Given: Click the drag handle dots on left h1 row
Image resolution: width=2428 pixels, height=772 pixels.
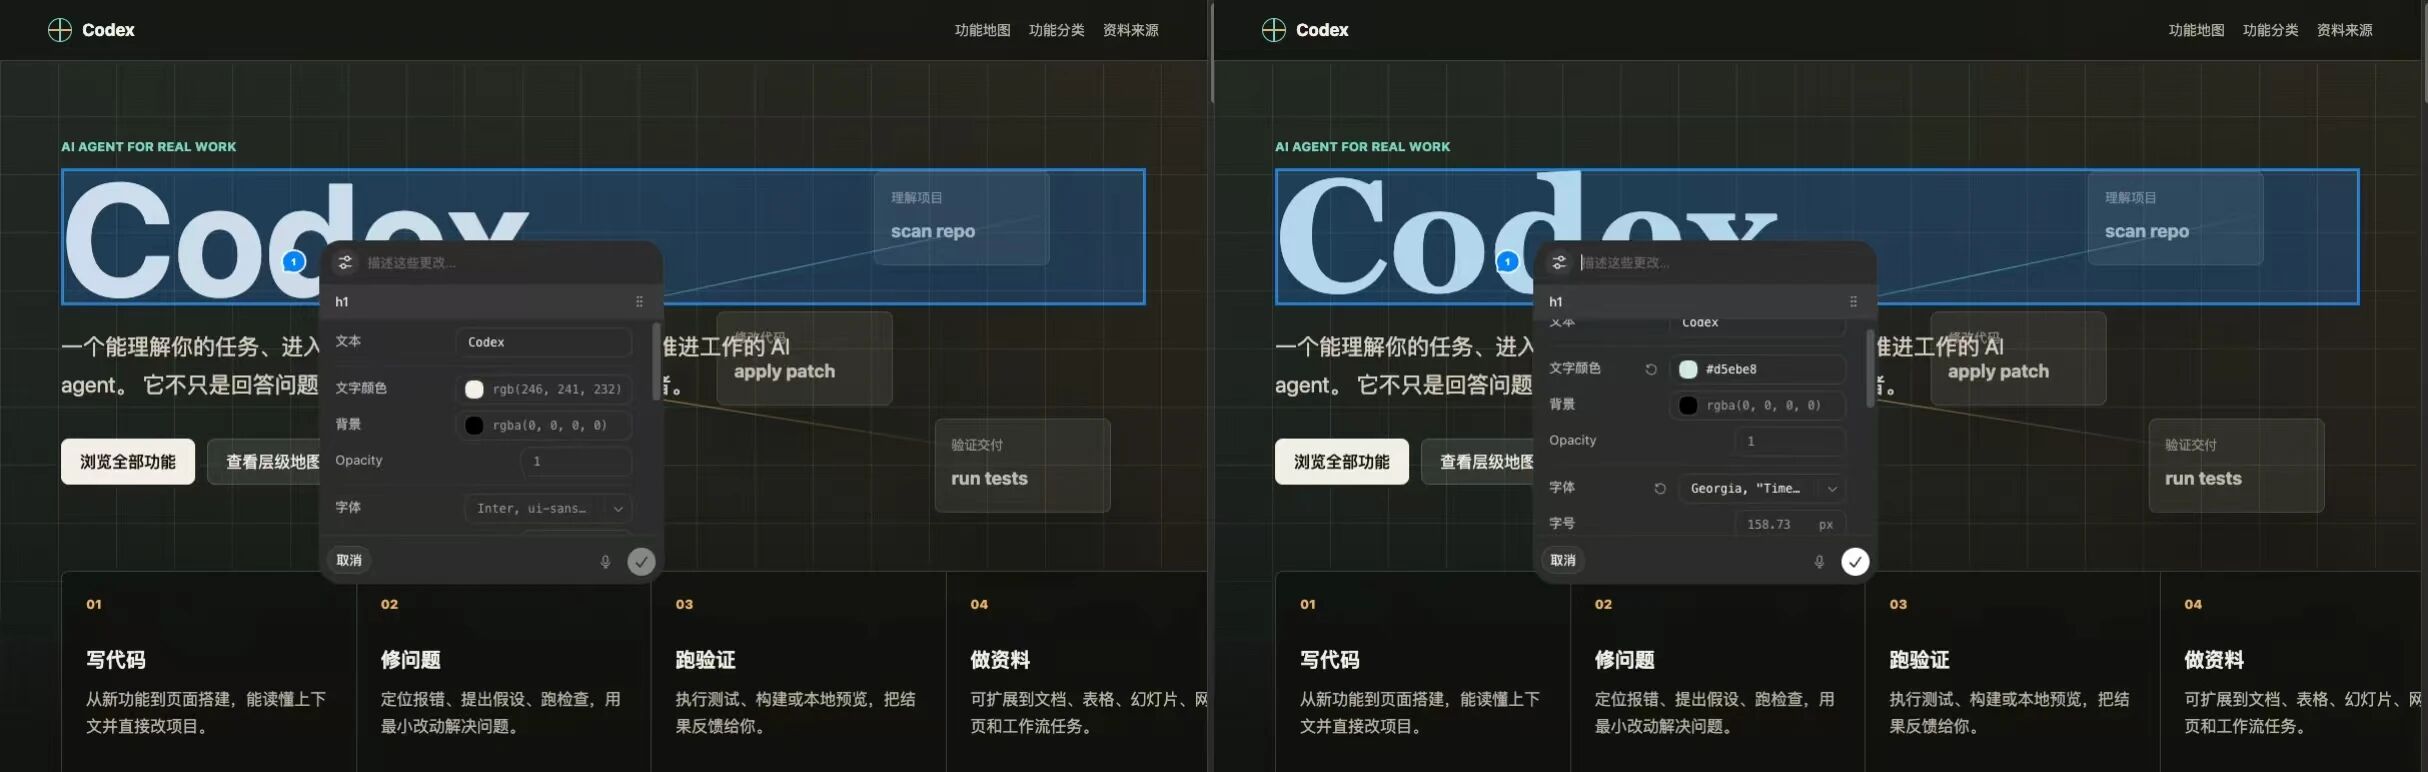Looking at the screenshot, I should [639, 301].
